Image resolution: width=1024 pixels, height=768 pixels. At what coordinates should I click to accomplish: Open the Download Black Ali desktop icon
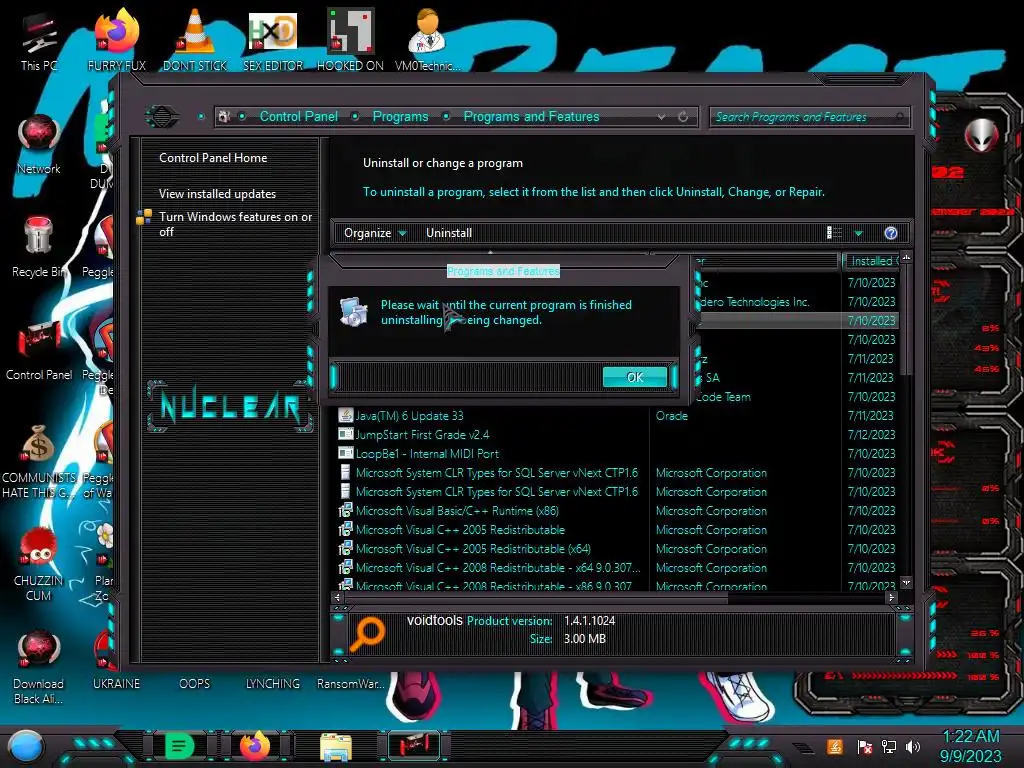(x=39, y=667)
